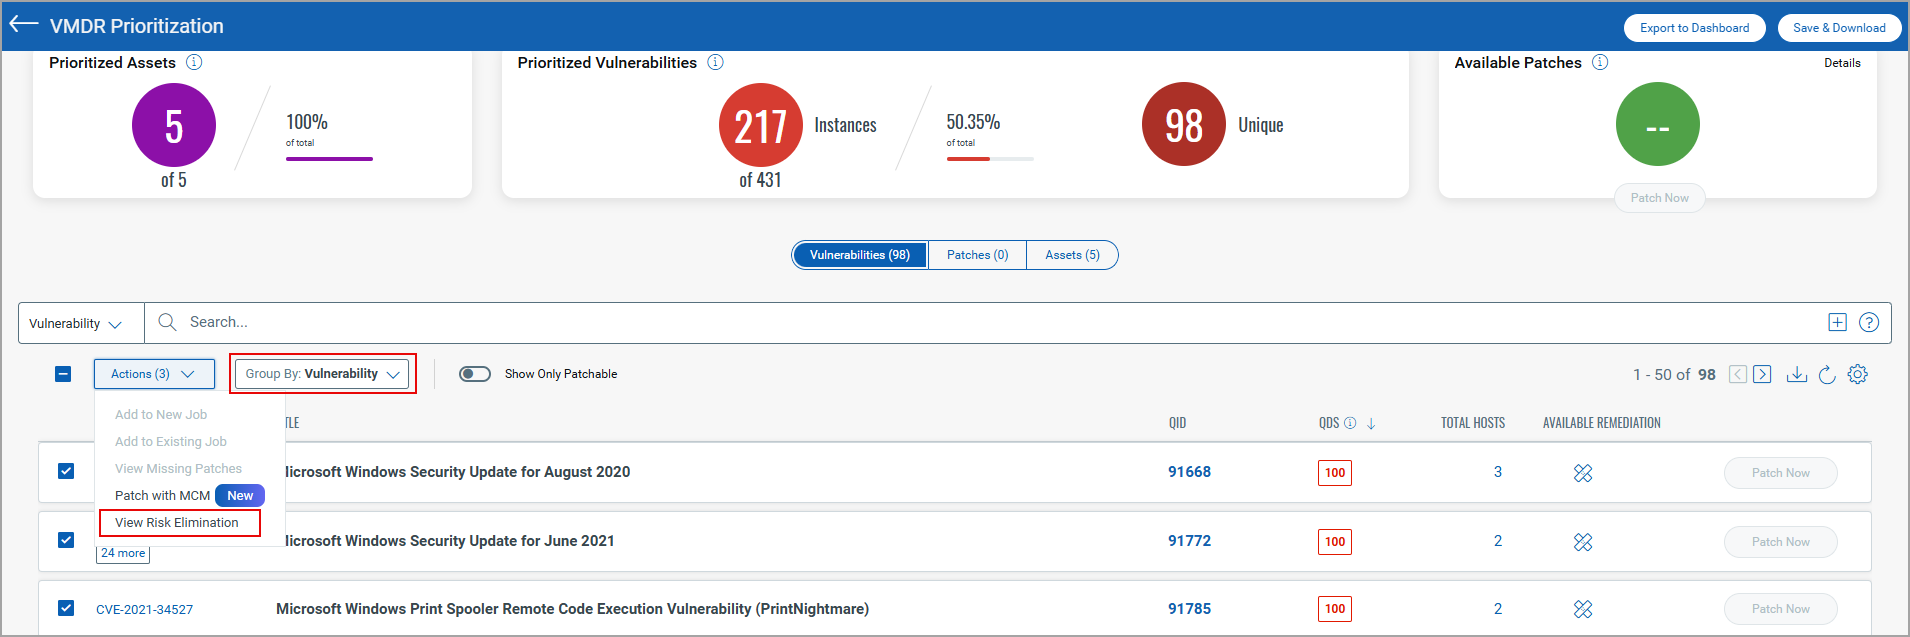The image size is (1910, 637).
Task: Uncheck the August 2020 update row checkbox
Action: 66,471
